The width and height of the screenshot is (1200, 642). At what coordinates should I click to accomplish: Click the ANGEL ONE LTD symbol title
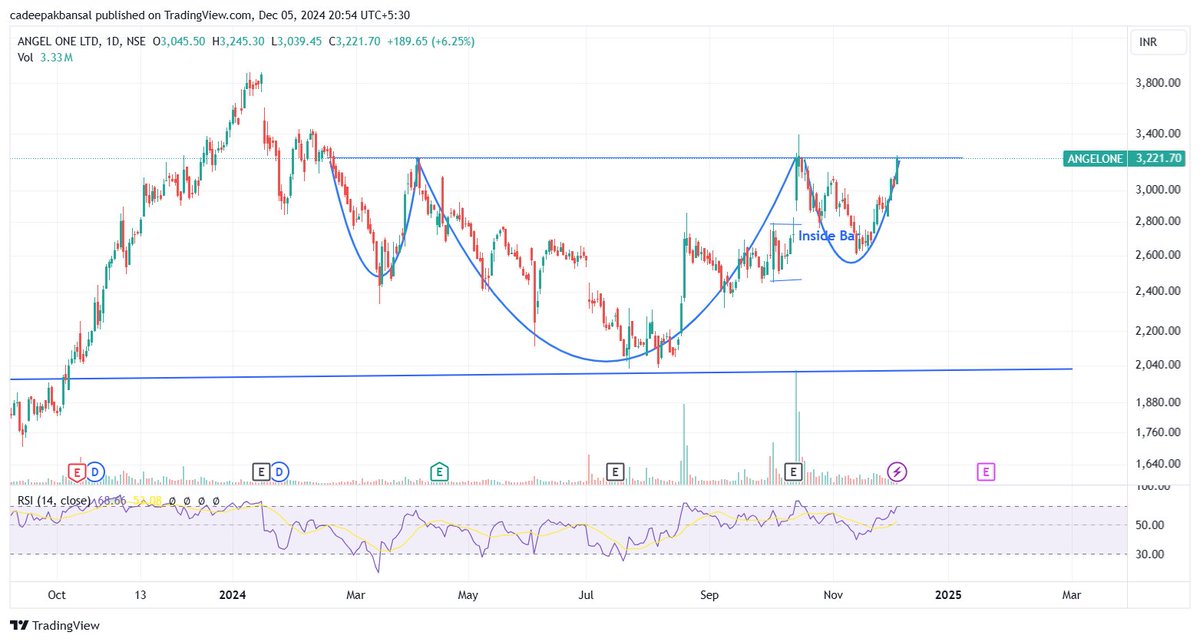click(x=58, y=42)
